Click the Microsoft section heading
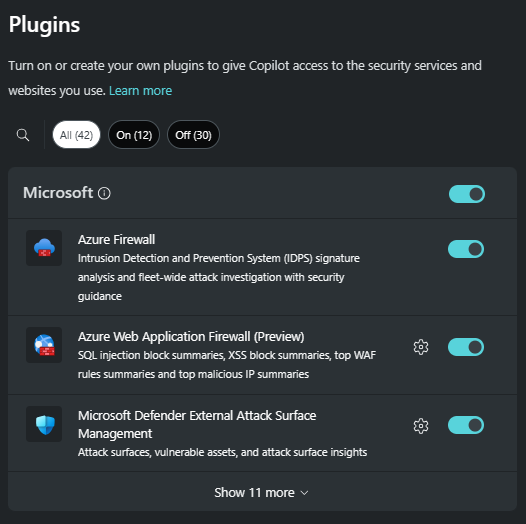The height and width of the screenshot is (524, 526). coord(58,193)
